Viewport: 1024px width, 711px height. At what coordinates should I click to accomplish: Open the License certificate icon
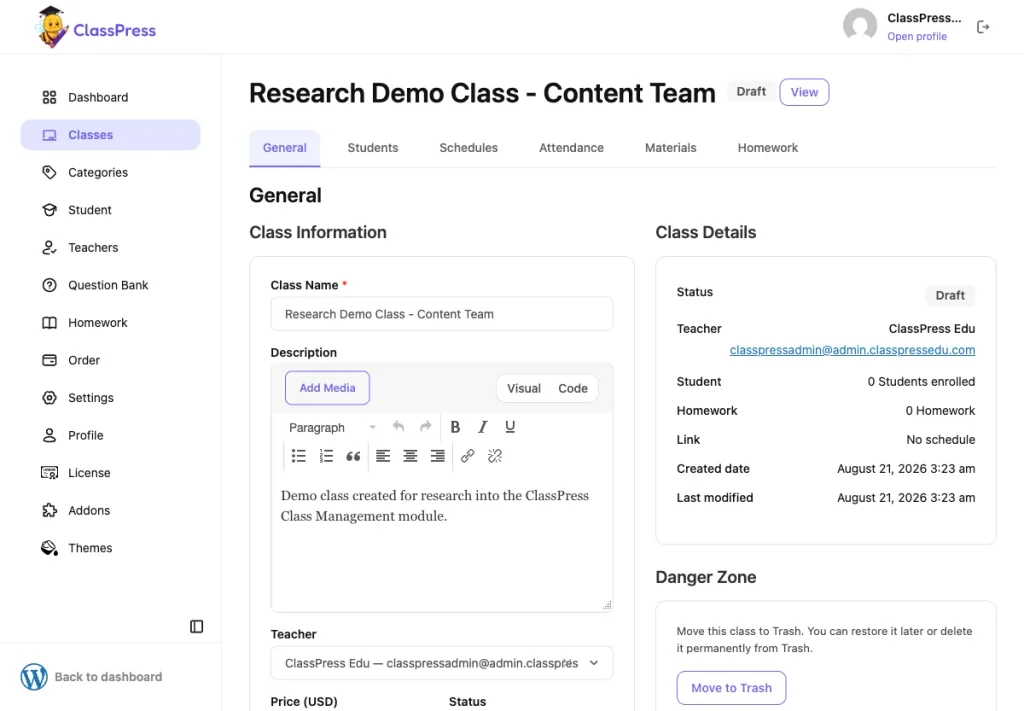tap(49, 473)
